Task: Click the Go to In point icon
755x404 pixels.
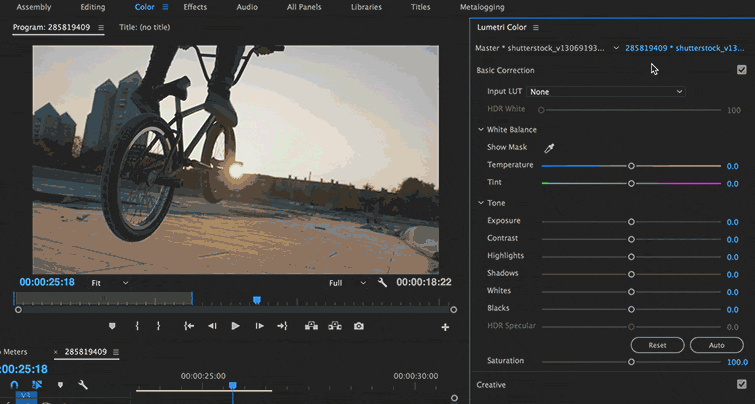Action: coord(188,326)
